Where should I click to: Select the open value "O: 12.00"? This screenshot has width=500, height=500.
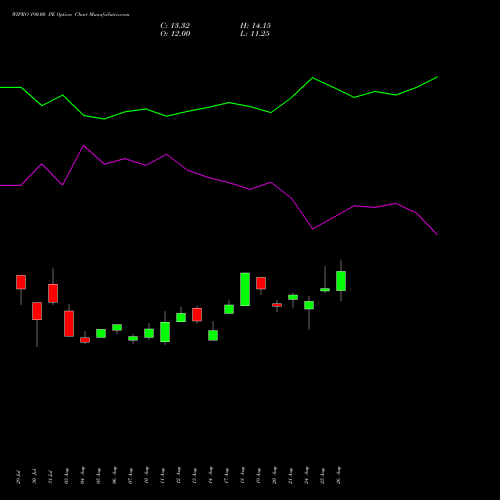click(175, 34)
